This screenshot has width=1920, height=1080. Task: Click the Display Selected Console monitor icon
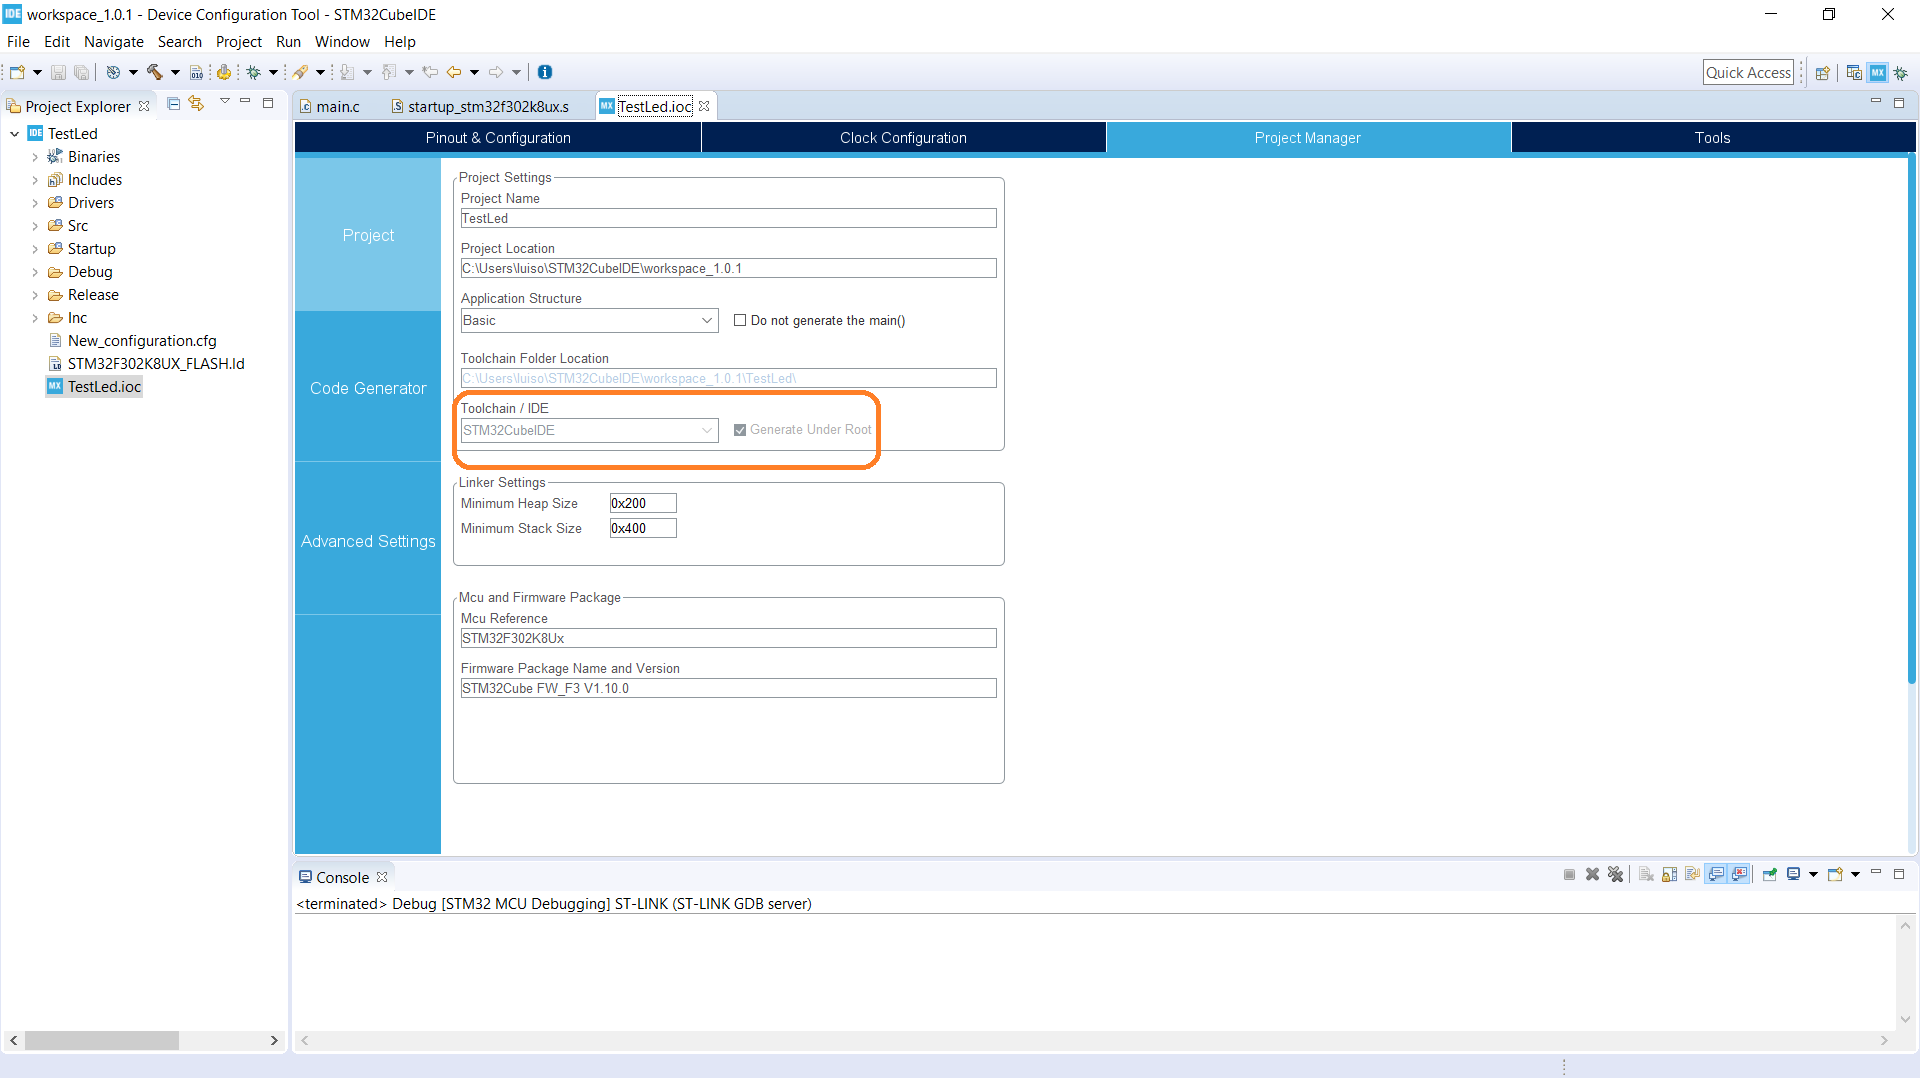[x=1793, y=874]
